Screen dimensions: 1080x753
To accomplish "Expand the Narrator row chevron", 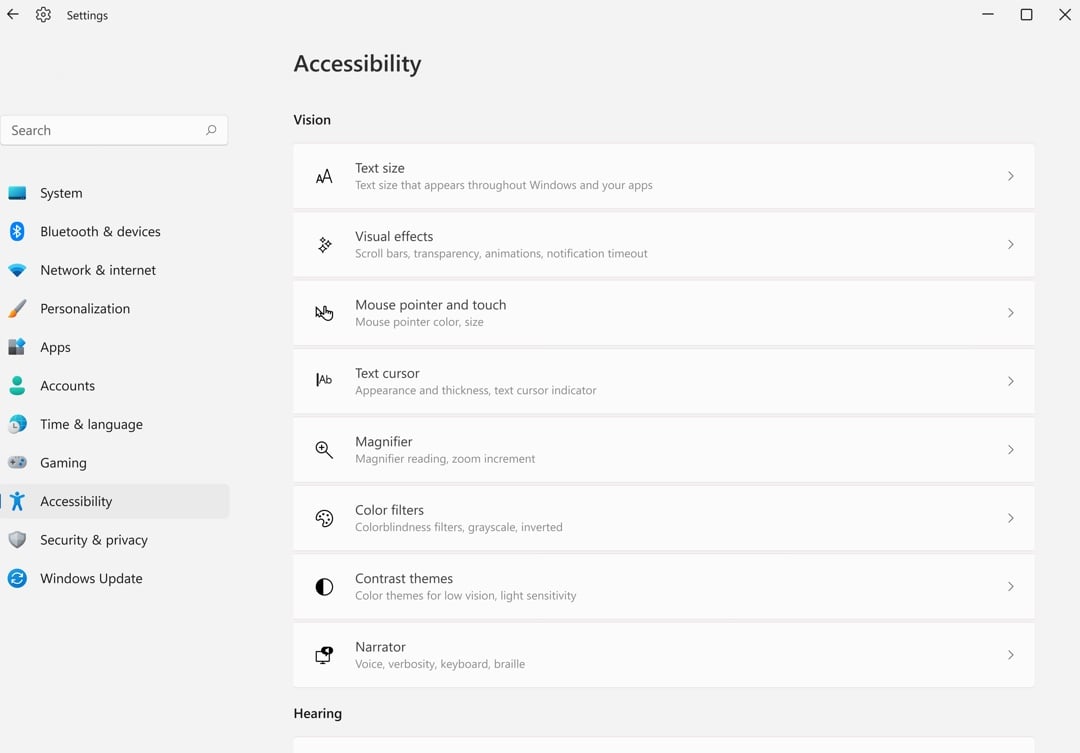I will click(1010, 655).
